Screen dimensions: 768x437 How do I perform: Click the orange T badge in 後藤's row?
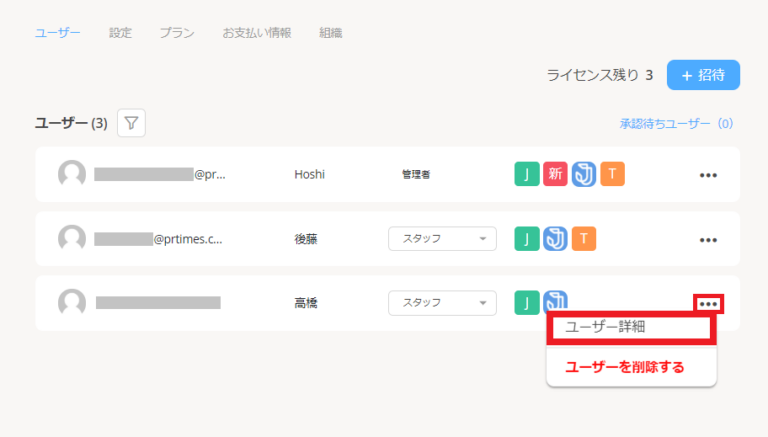(x=584, y=239)
